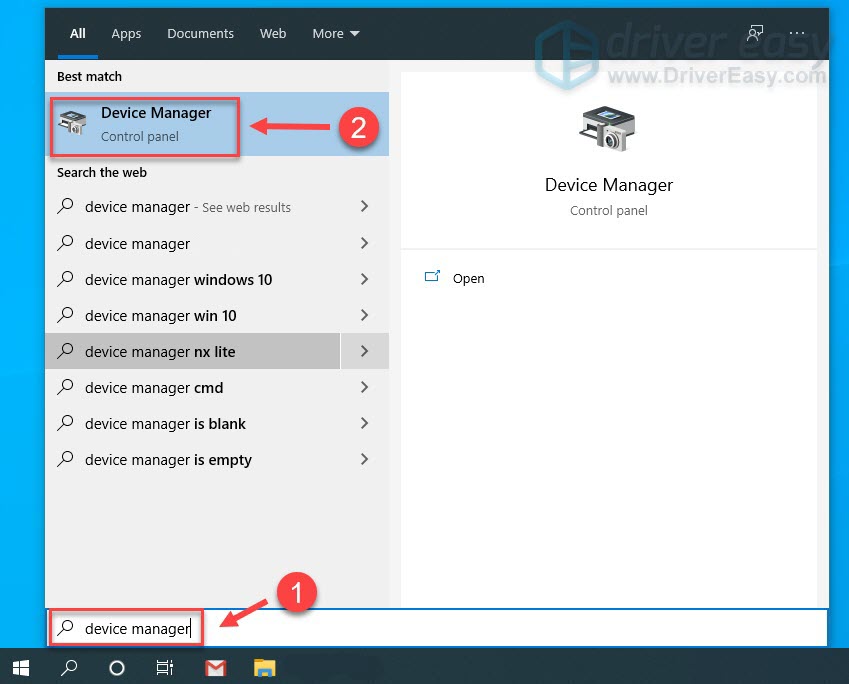
Task: Click the taskbar search magnifier icon
Action: pos(69,667)
